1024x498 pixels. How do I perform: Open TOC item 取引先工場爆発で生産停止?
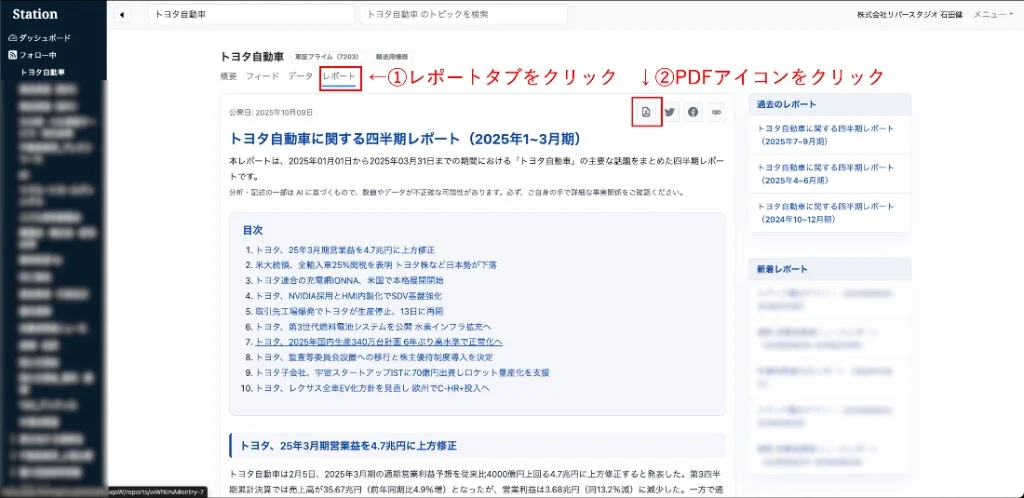pyautogui.click(x=349, y=311)
